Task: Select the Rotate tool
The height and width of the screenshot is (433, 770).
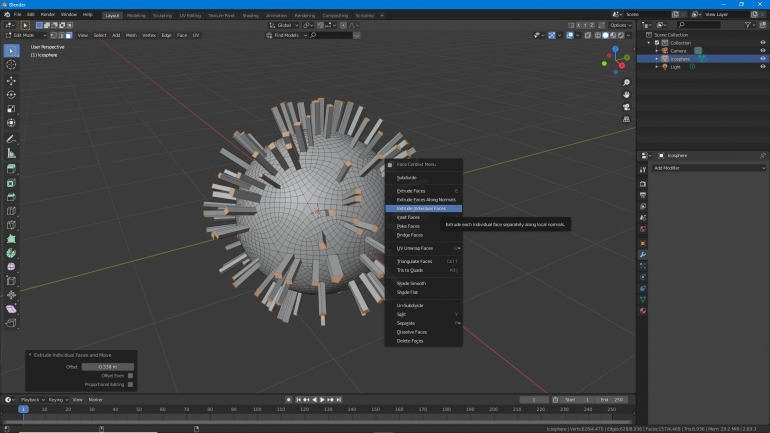Action: (x=11, y=95)
